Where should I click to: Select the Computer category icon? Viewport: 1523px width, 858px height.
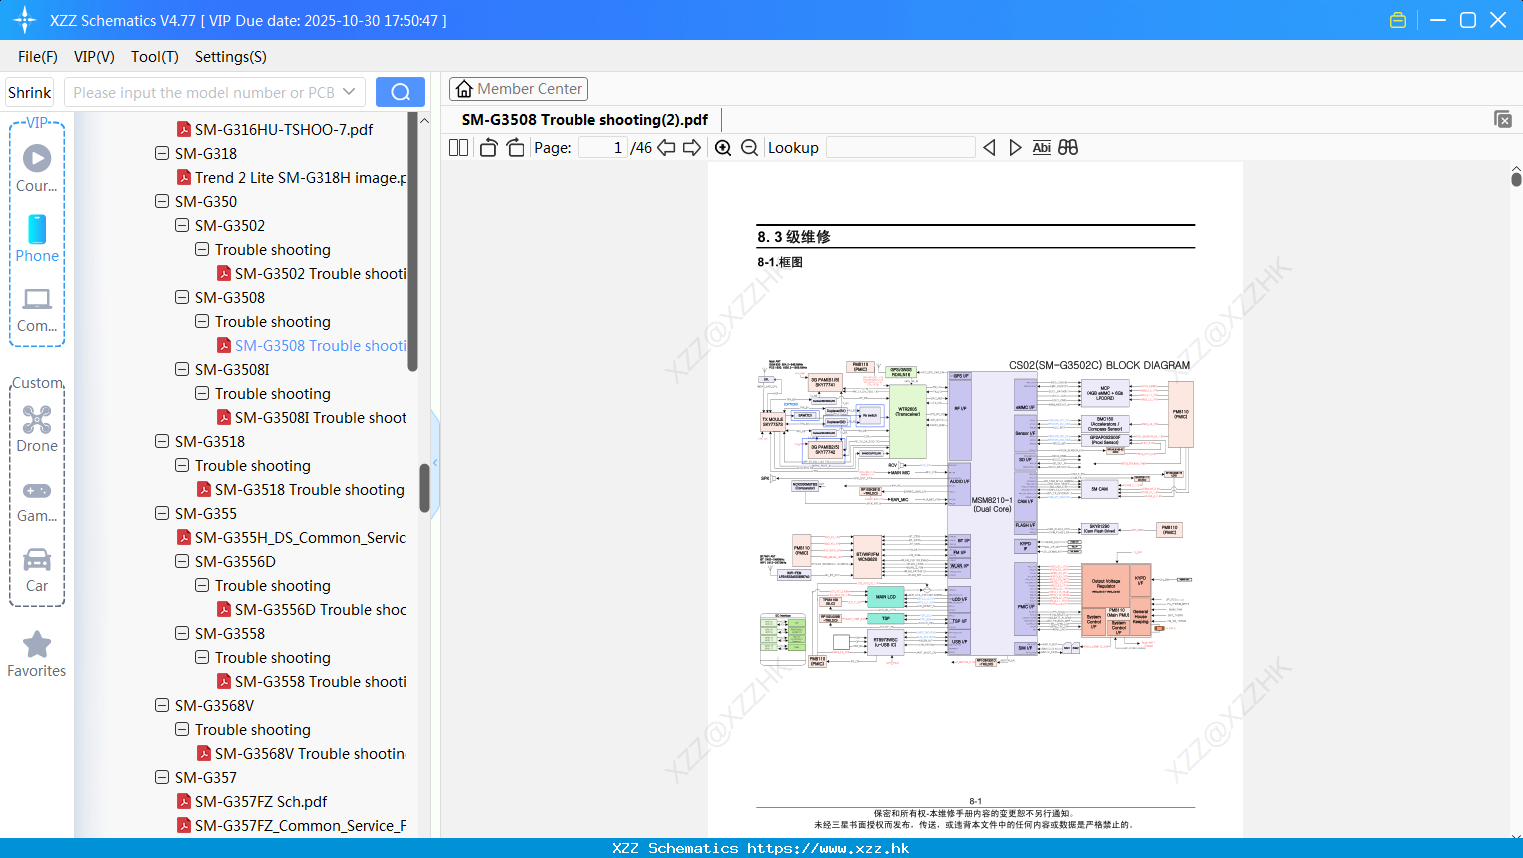click(37, 309)
